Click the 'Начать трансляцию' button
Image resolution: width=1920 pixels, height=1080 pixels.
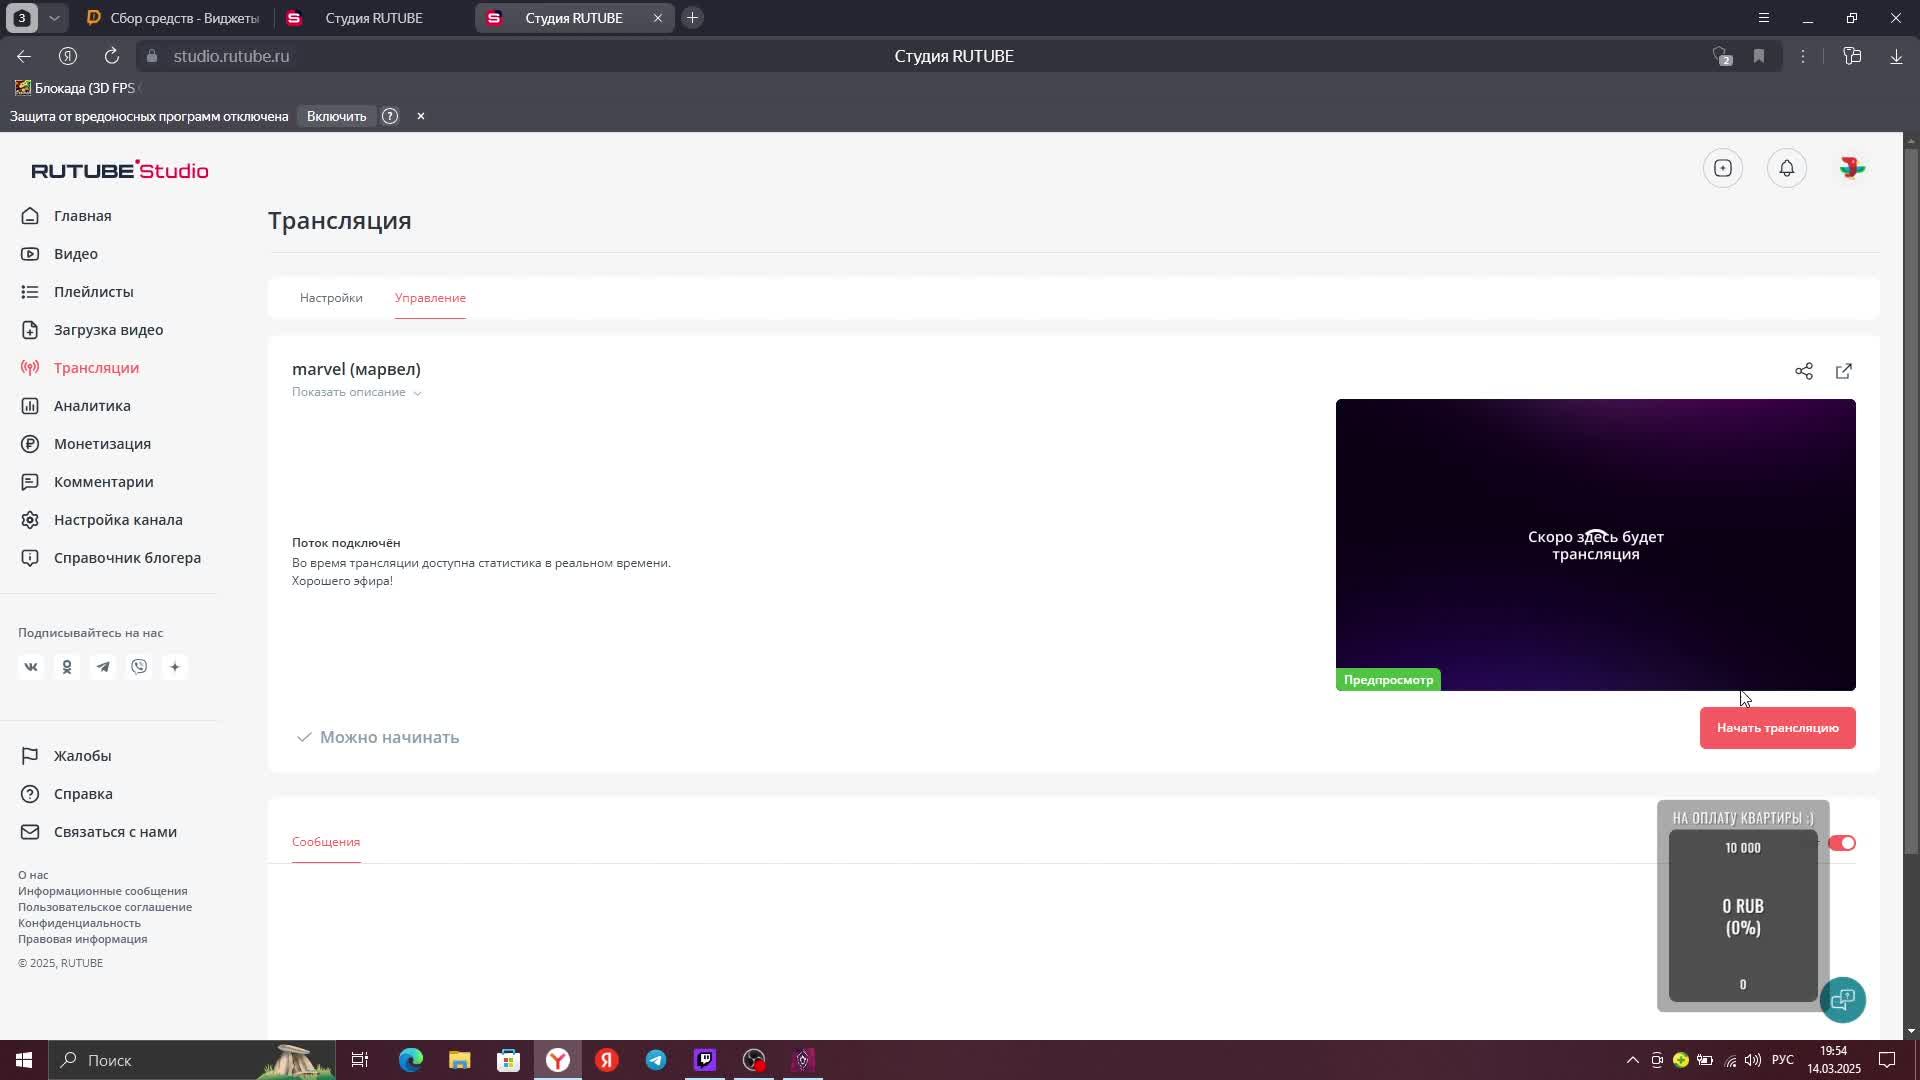[x=1777, y=728]
